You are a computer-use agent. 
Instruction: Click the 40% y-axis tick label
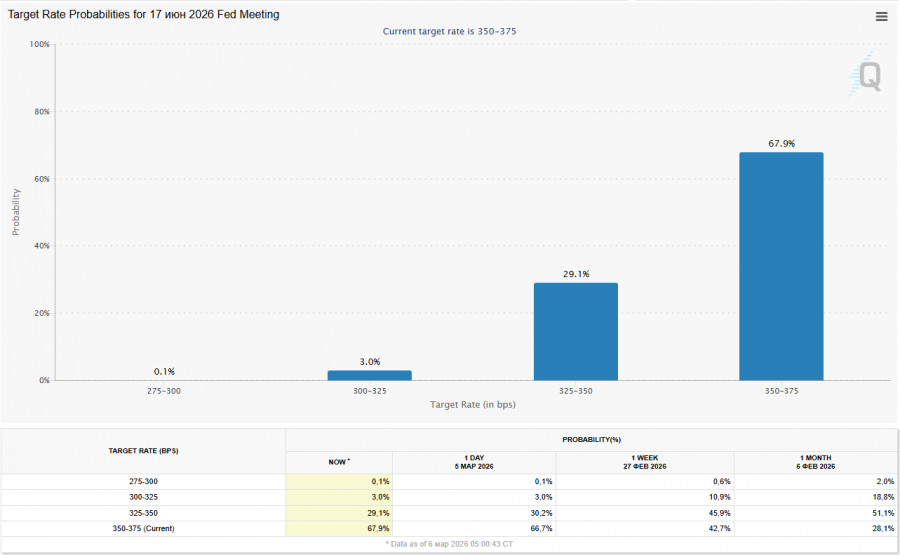(42, 246)
